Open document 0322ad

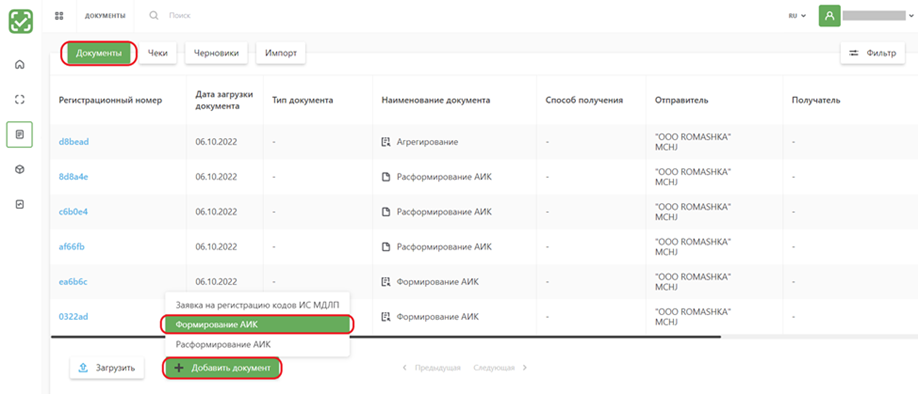73,317
